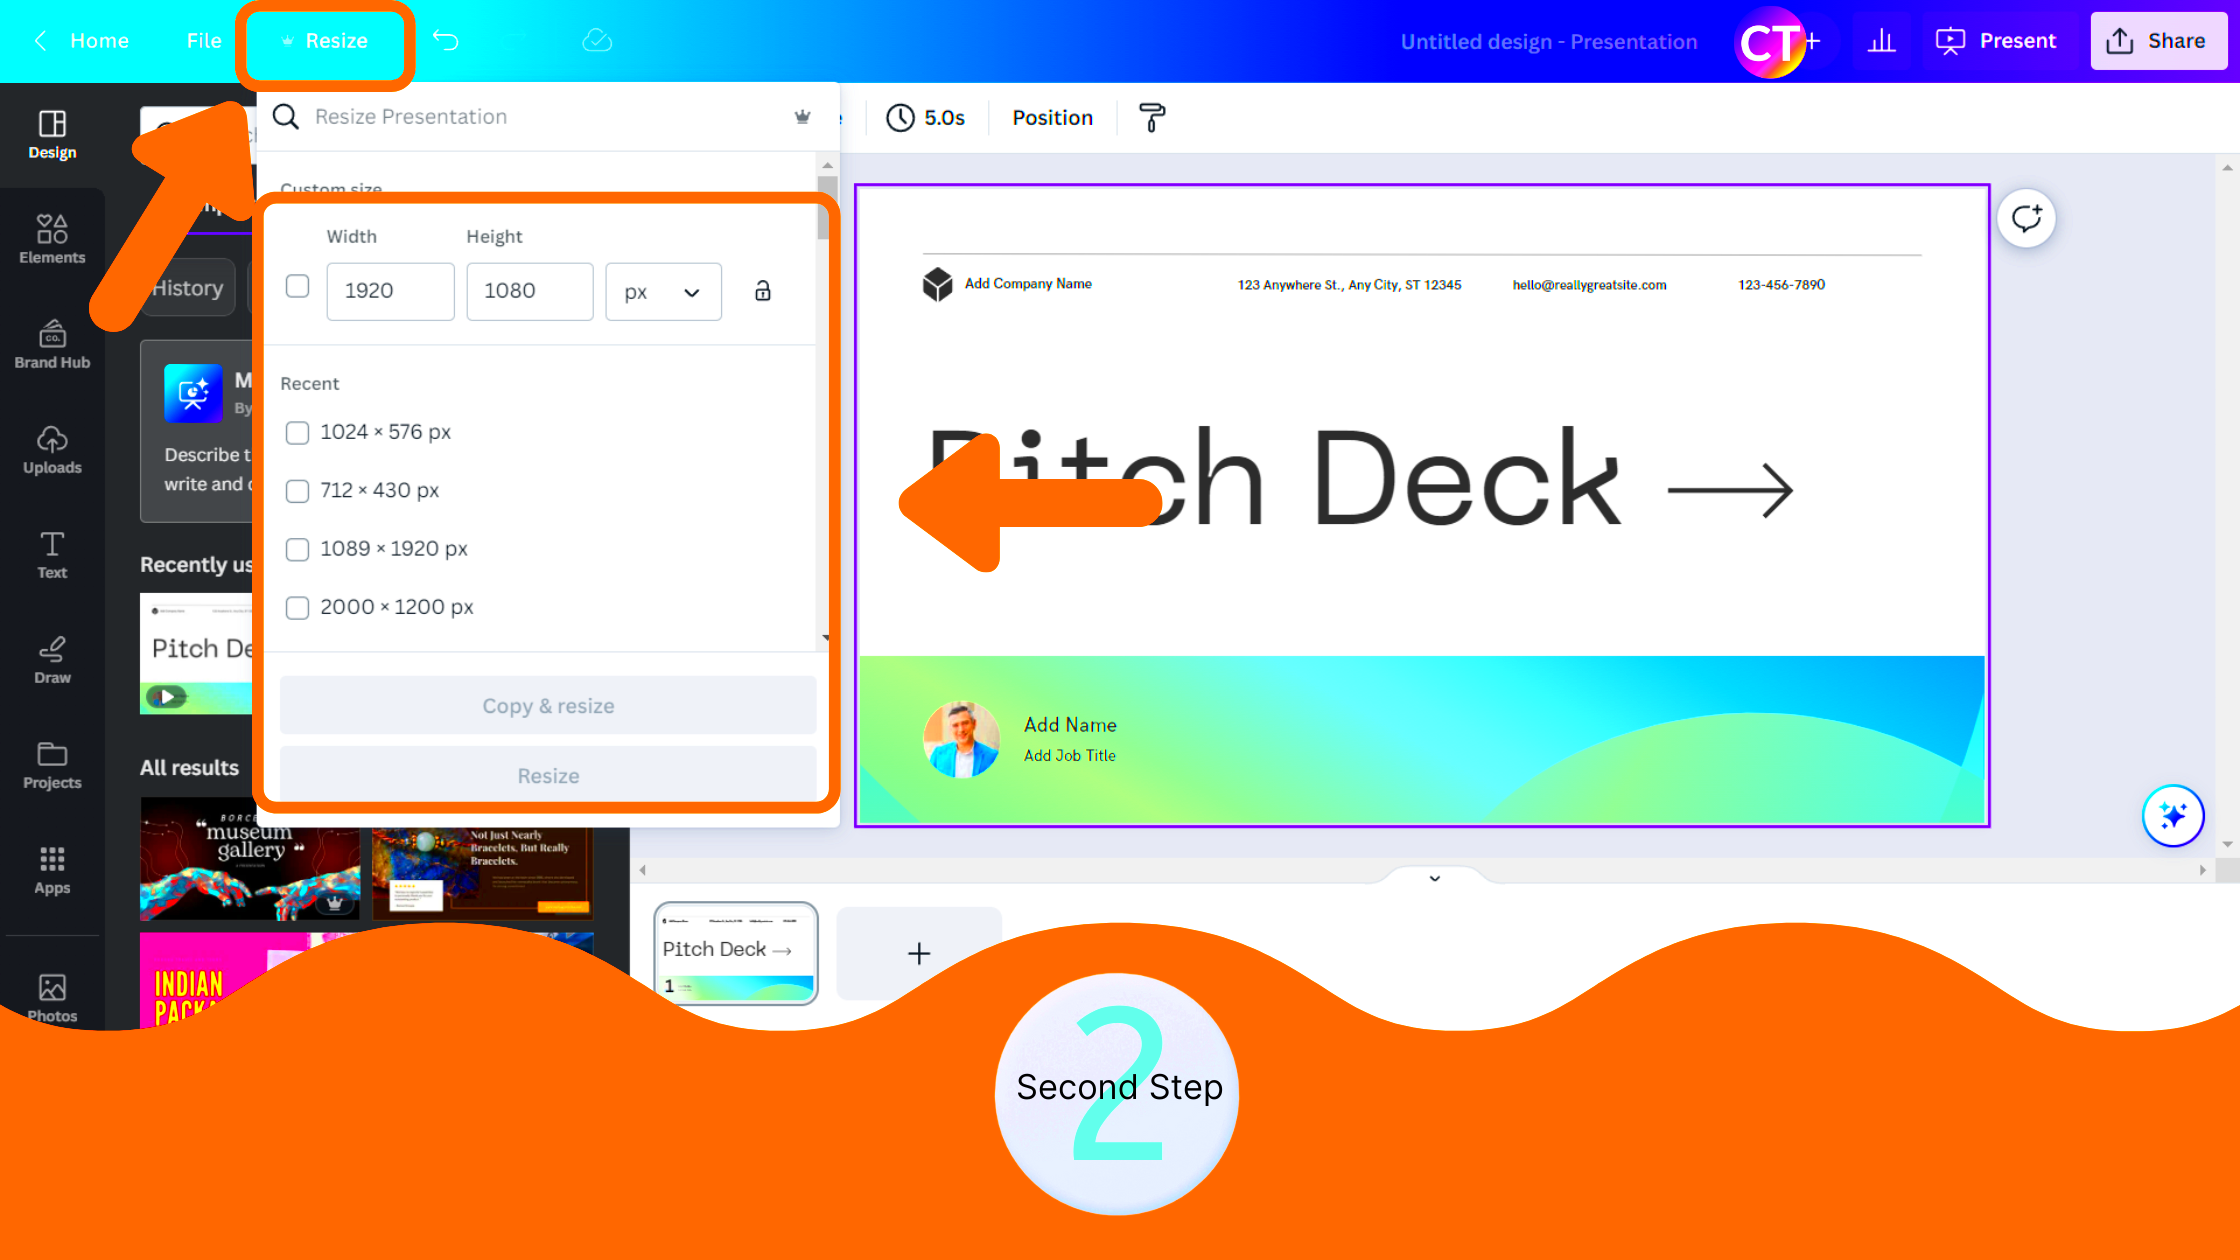Open the lock aspect ratio toggle
2240x1260 pixels.
pyautogui.click(x=763, y=291)
